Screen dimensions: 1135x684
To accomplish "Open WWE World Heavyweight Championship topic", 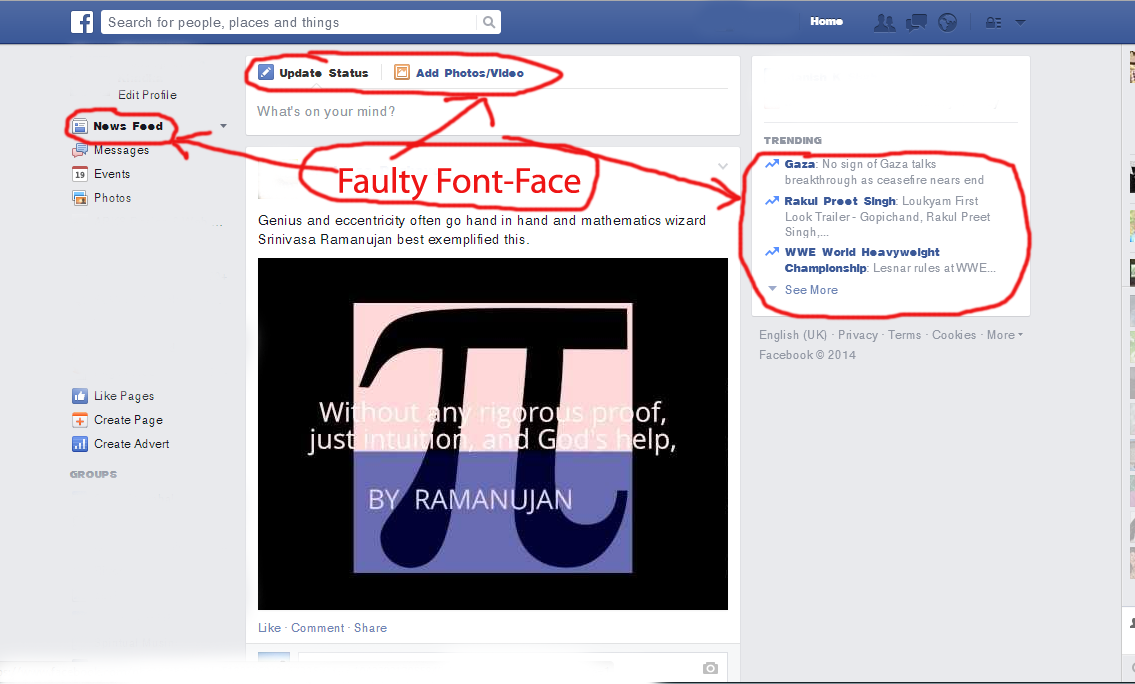I will (862, 260).
